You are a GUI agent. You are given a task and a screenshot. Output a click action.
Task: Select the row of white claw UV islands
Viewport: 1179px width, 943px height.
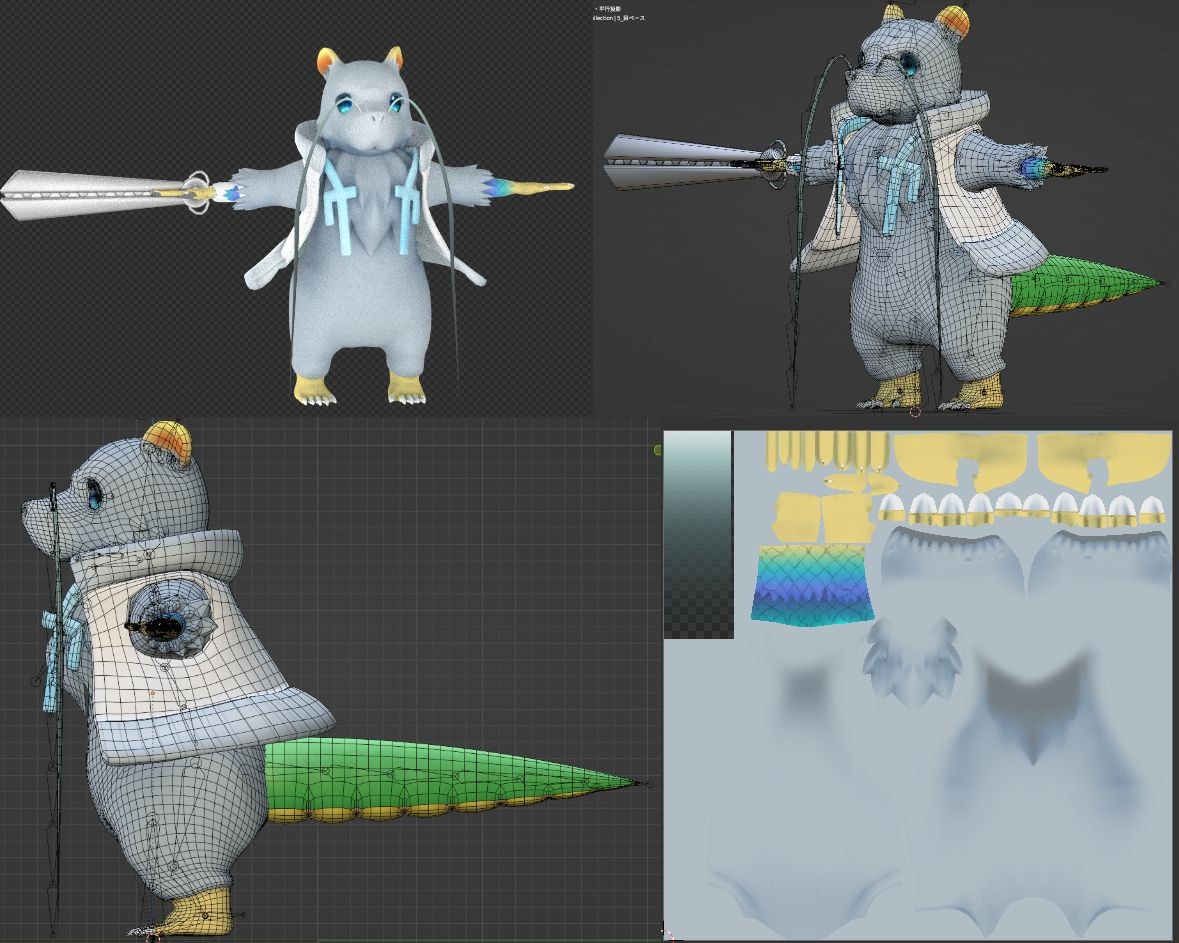click(1022, 508)
